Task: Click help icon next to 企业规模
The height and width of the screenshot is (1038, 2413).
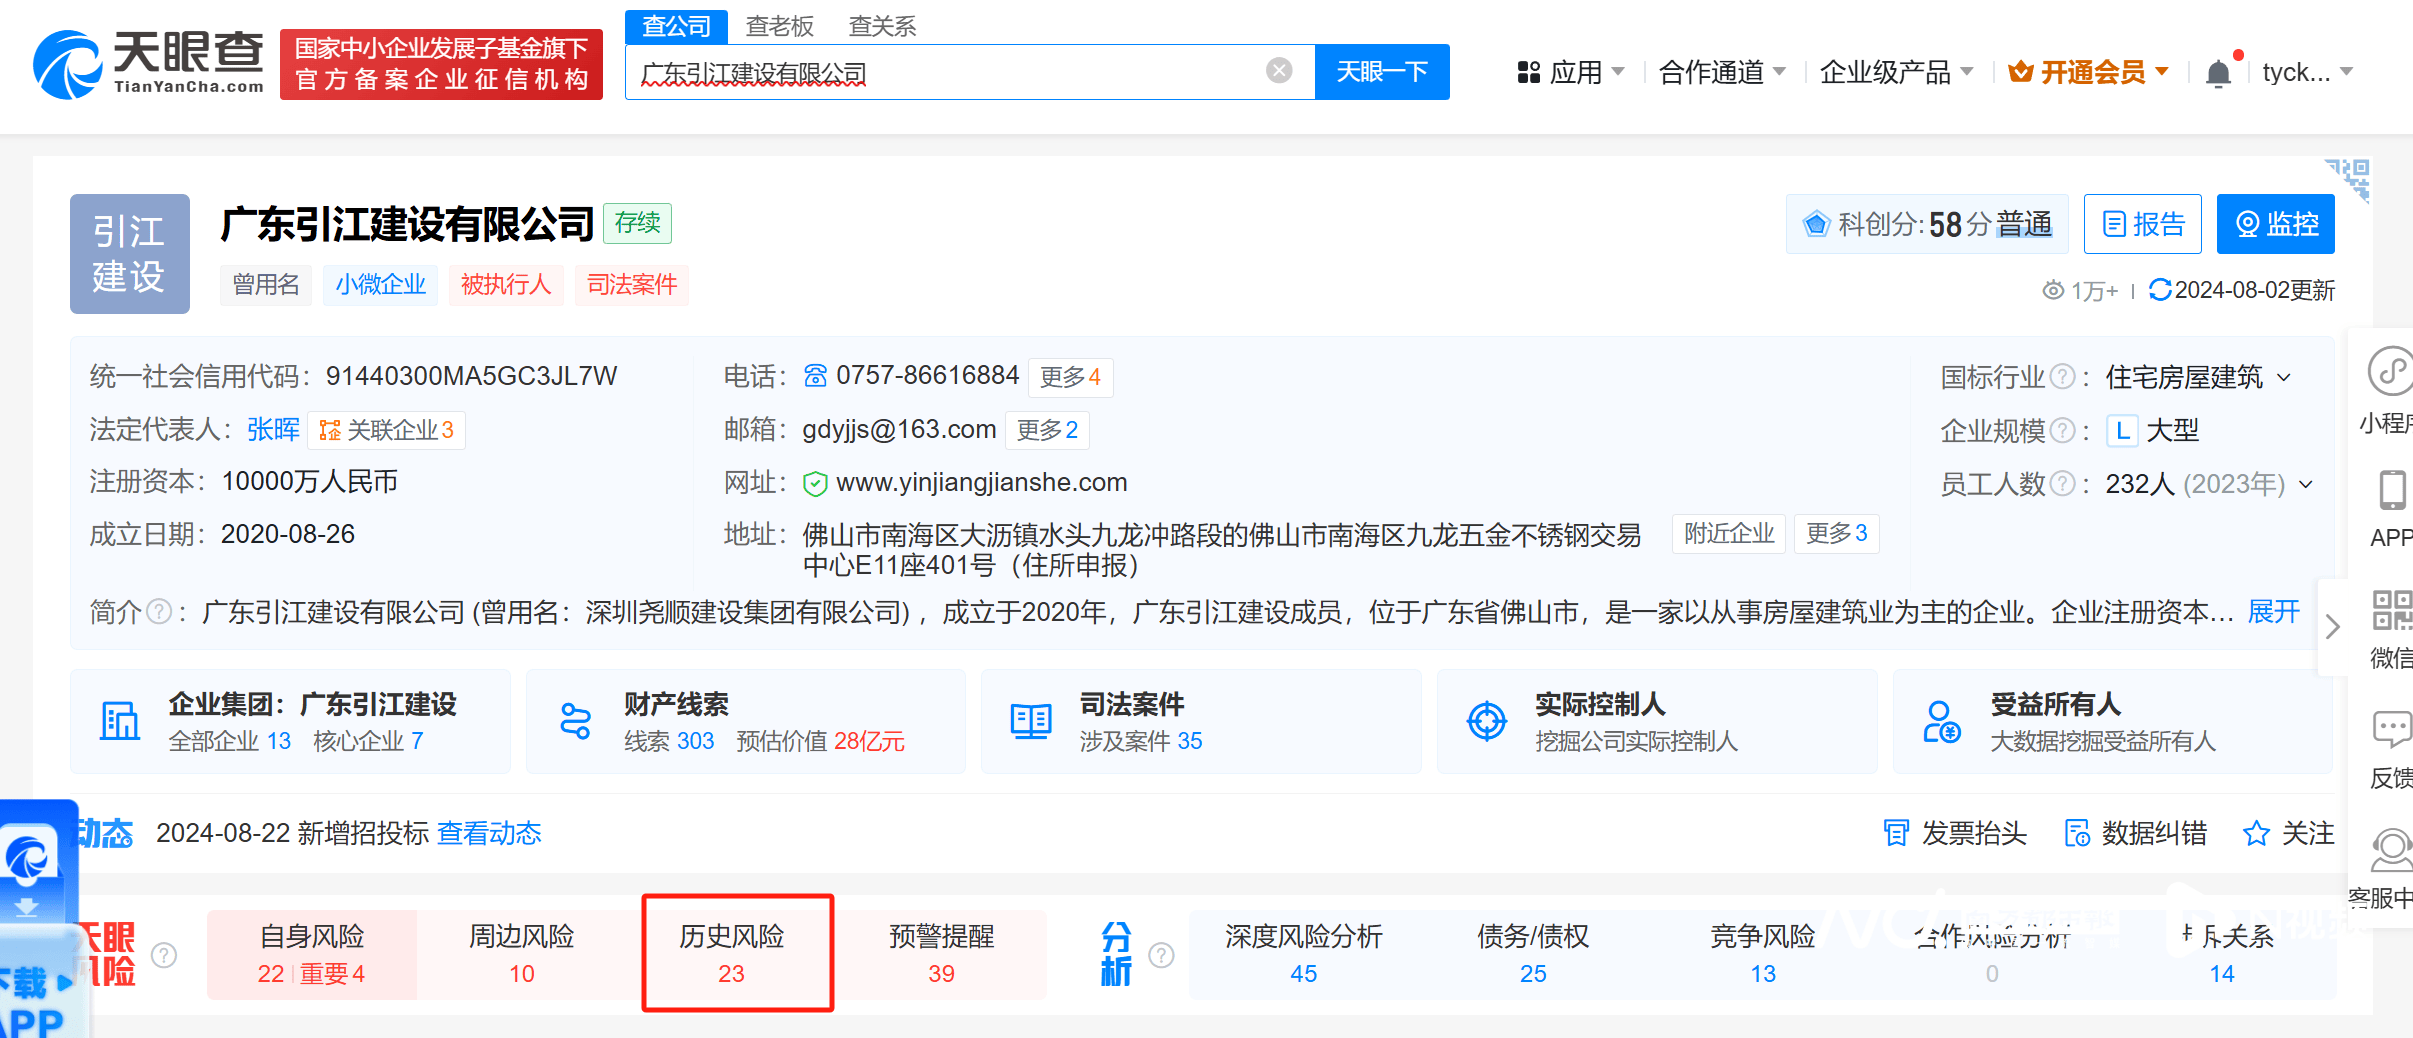Action: 2062,431
